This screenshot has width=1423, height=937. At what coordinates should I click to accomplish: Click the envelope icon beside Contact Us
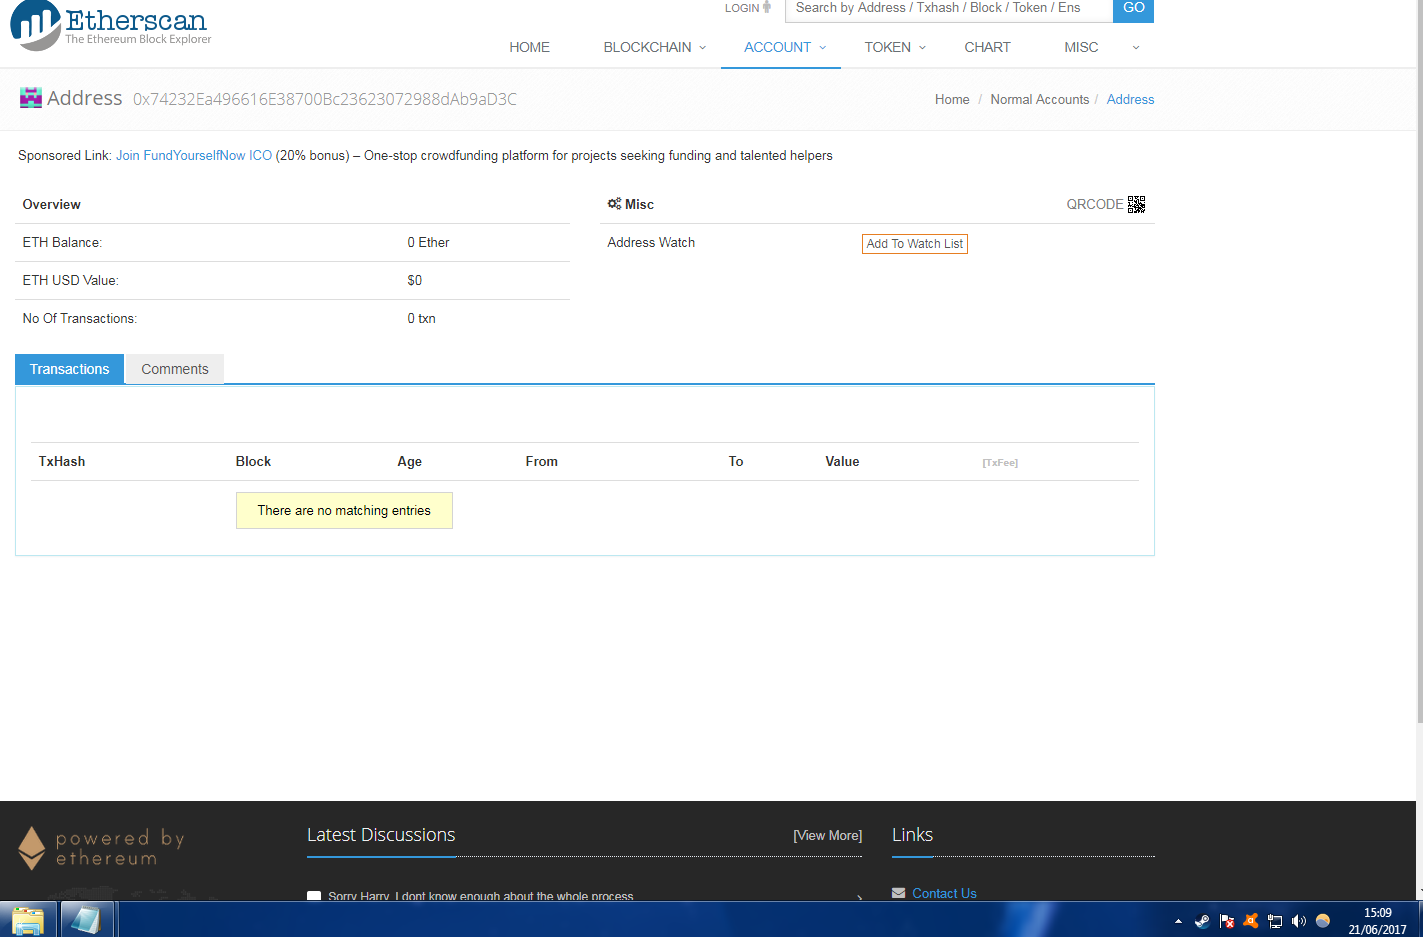point(898,893)
